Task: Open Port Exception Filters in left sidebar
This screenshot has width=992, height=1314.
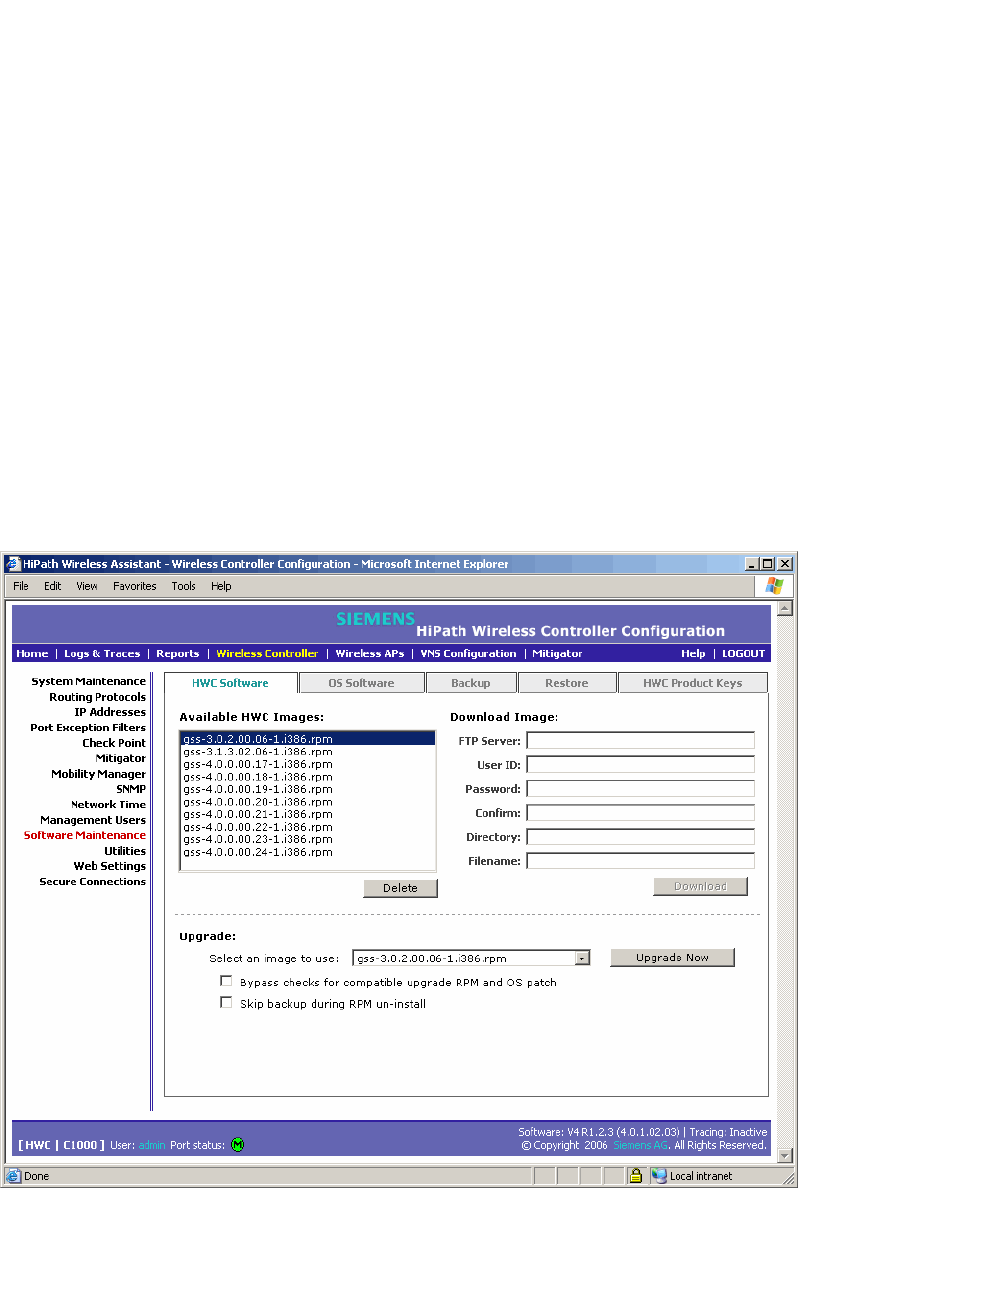Action: pos(88,727)
